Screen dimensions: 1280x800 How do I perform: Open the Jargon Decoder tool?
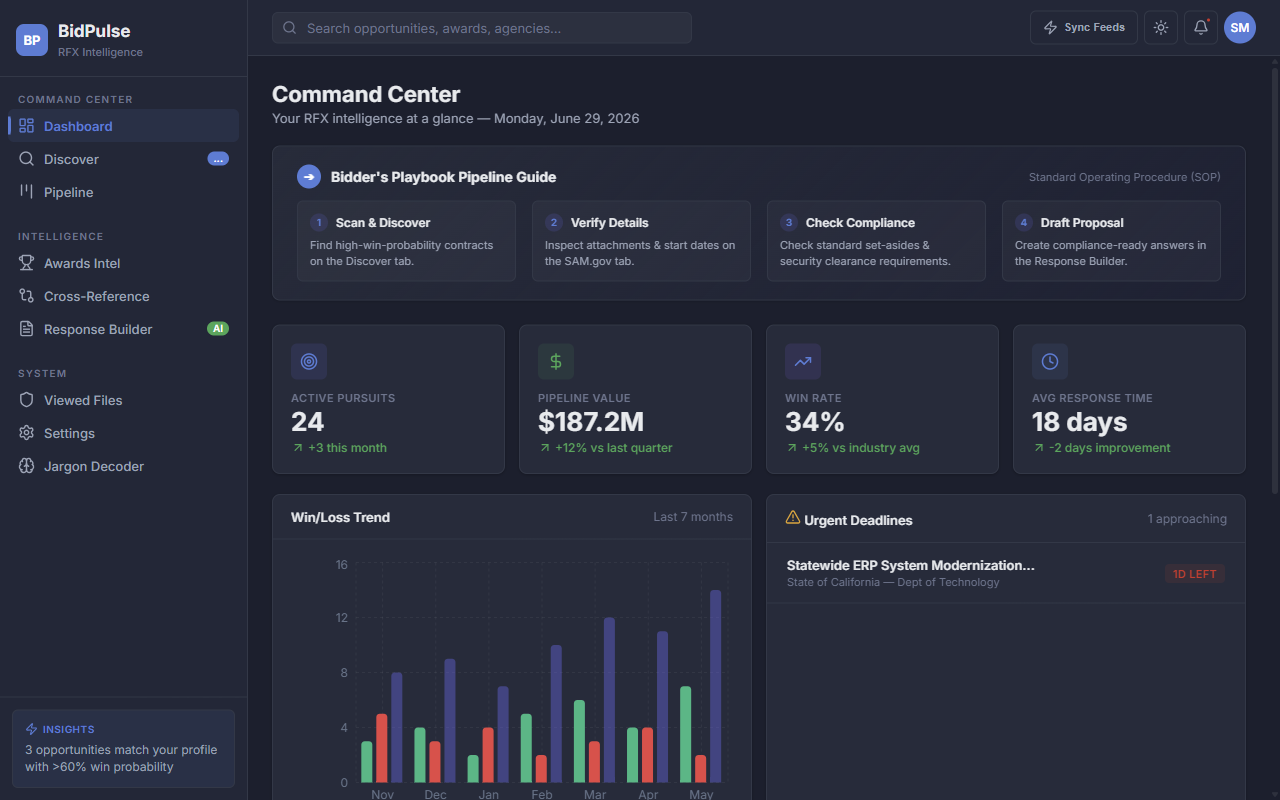[x=123, y=466]
